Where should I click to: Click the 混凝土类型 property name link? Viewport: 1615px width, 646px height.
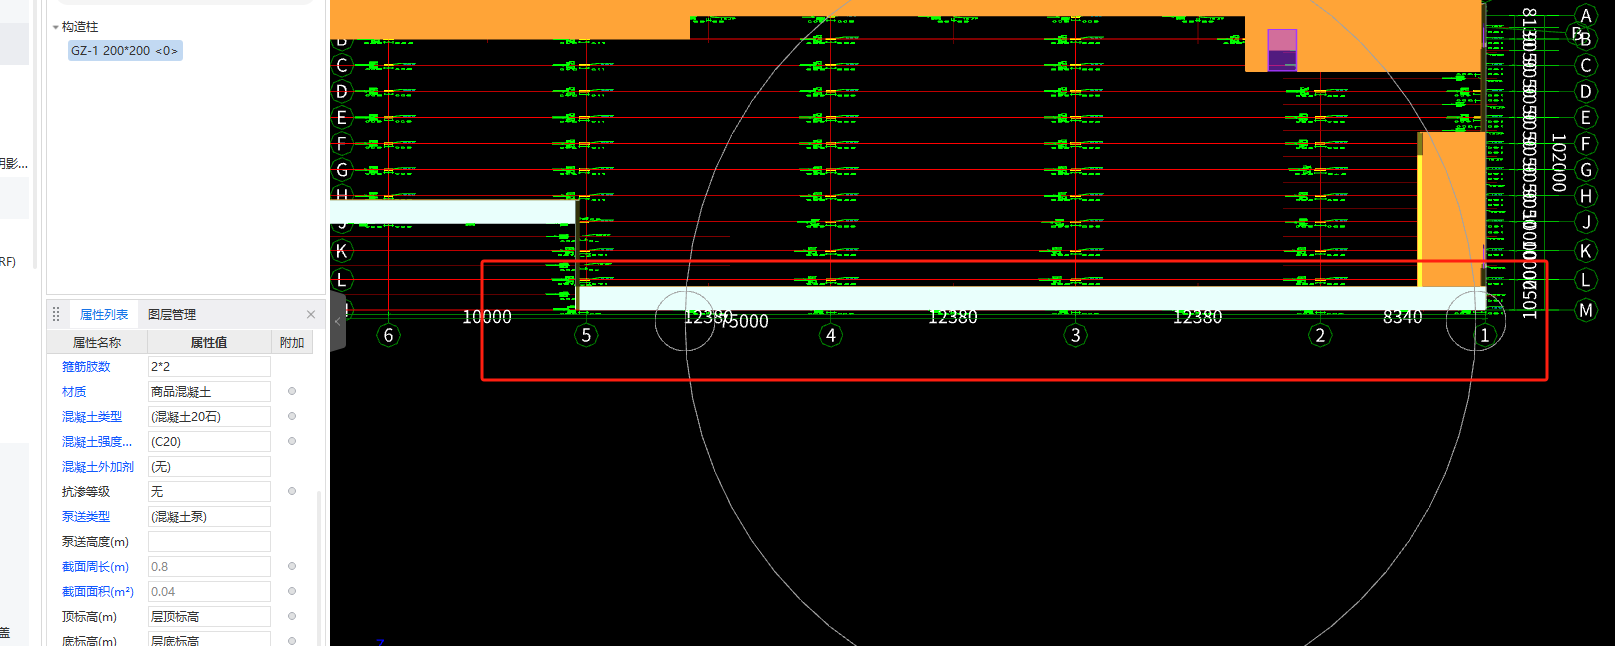(92, 417)
